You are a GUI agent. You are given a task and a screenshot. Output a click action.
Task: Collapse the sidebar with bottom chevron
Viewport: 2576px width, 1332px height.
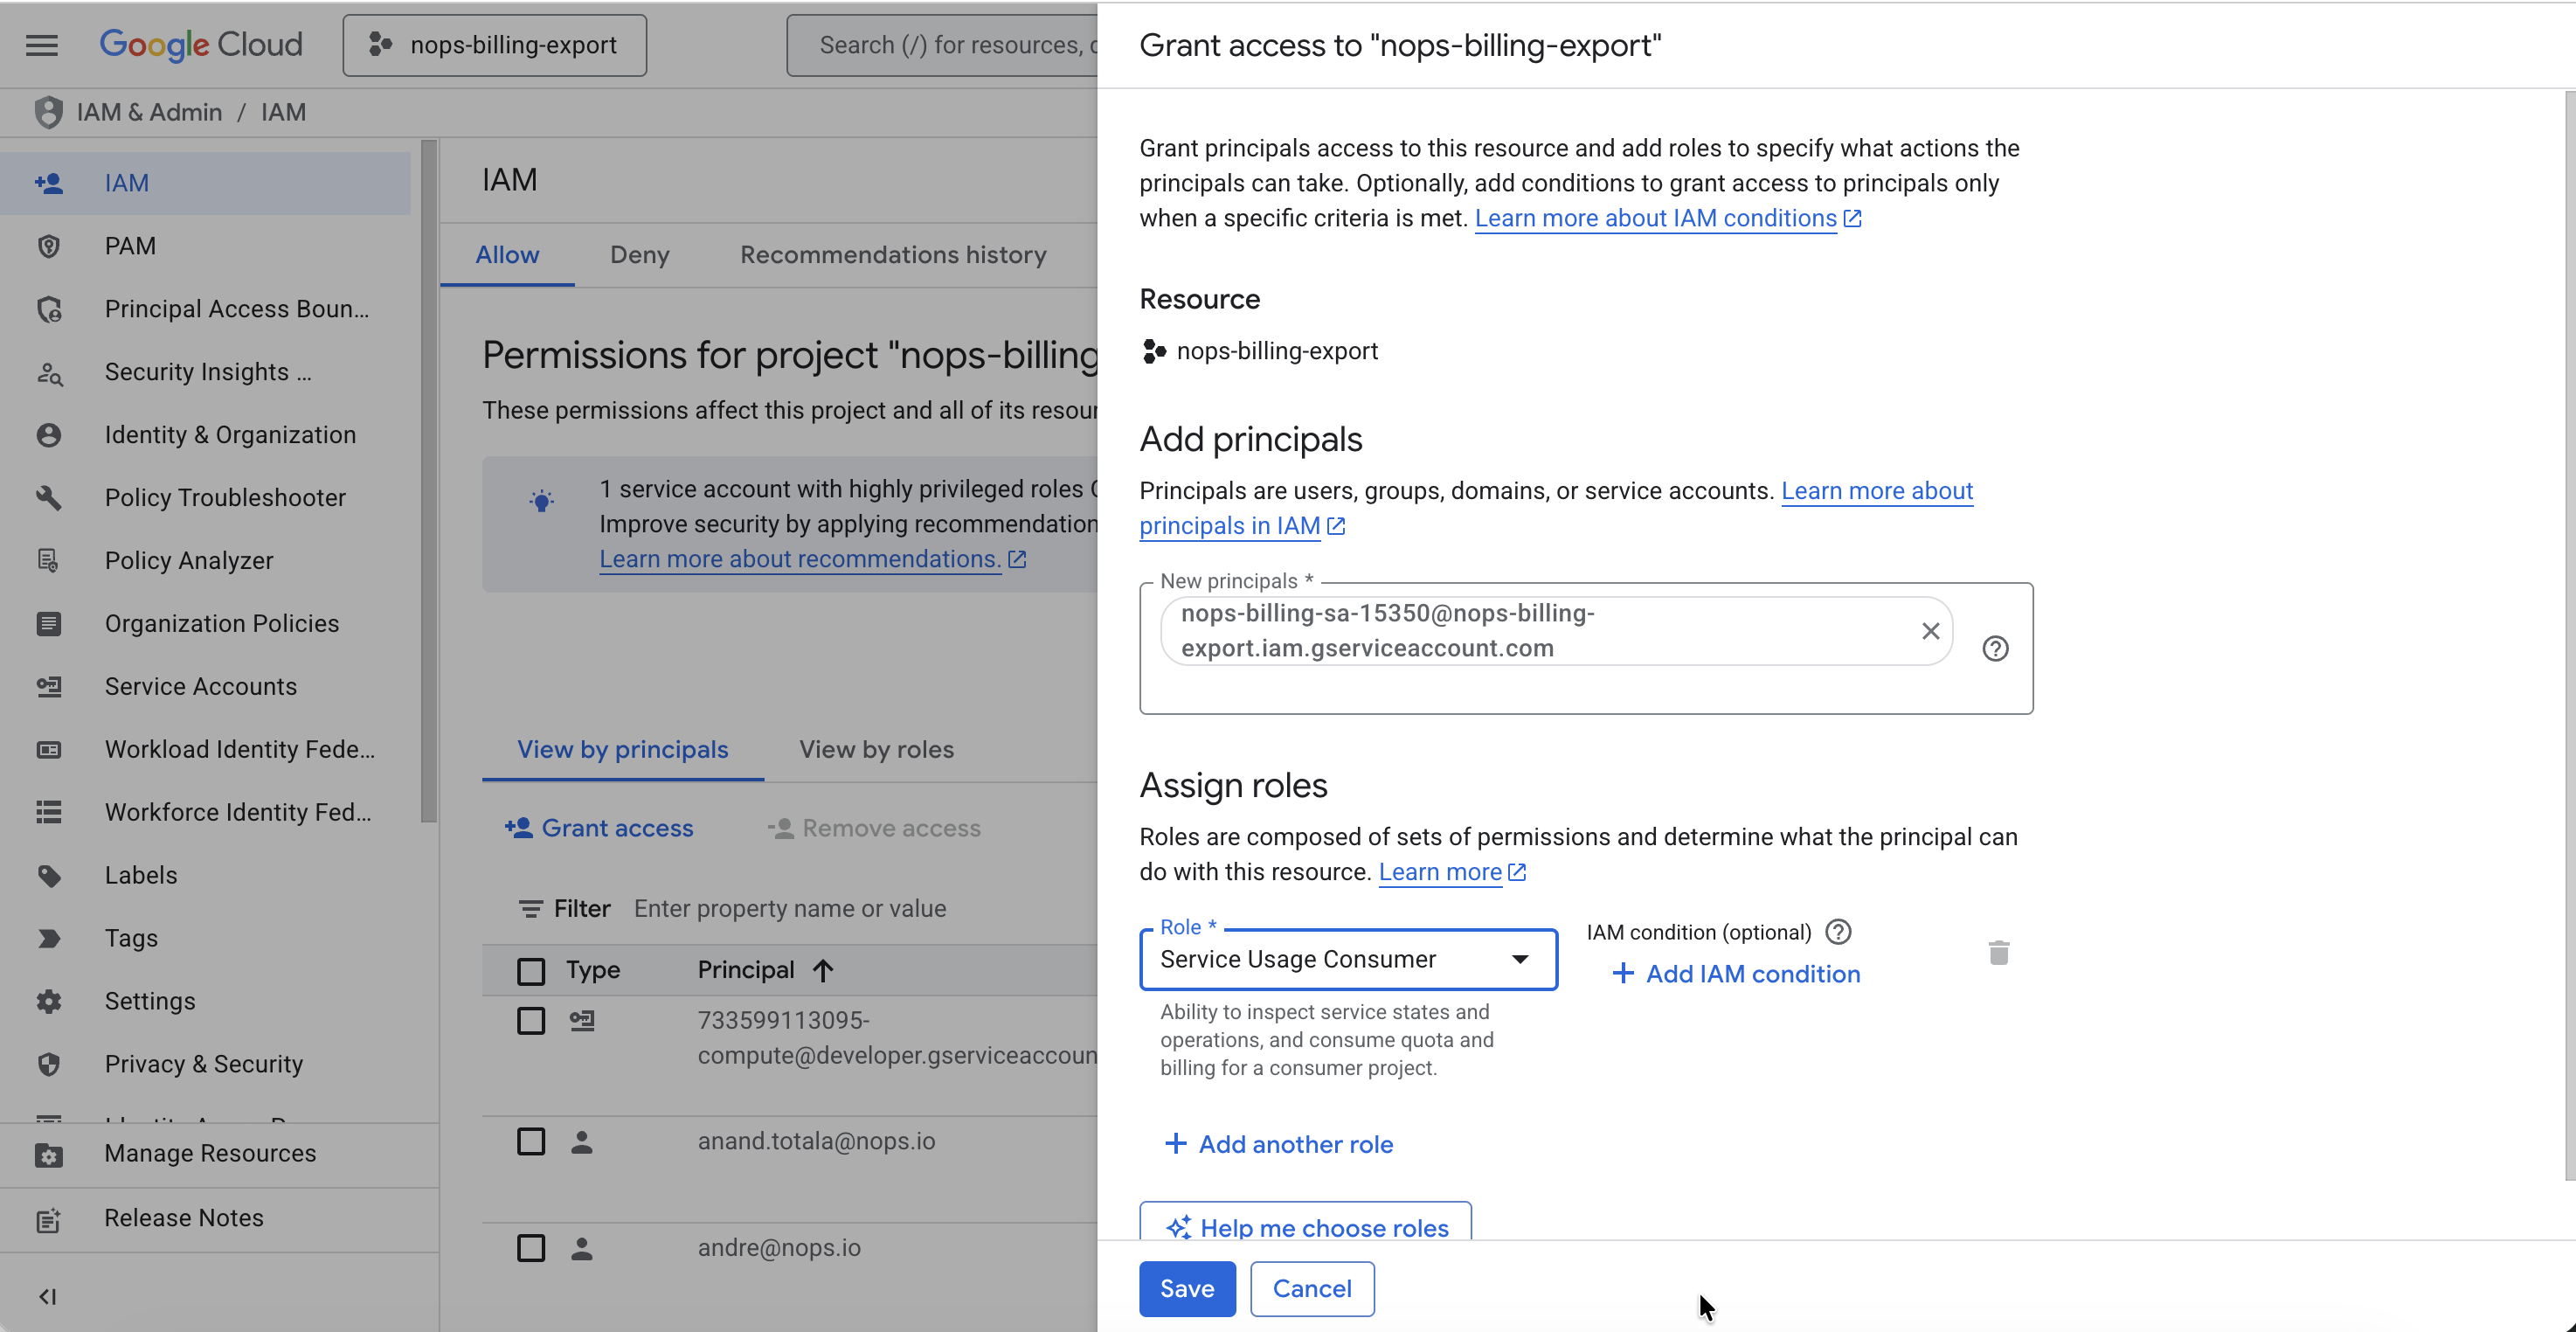47,1296
